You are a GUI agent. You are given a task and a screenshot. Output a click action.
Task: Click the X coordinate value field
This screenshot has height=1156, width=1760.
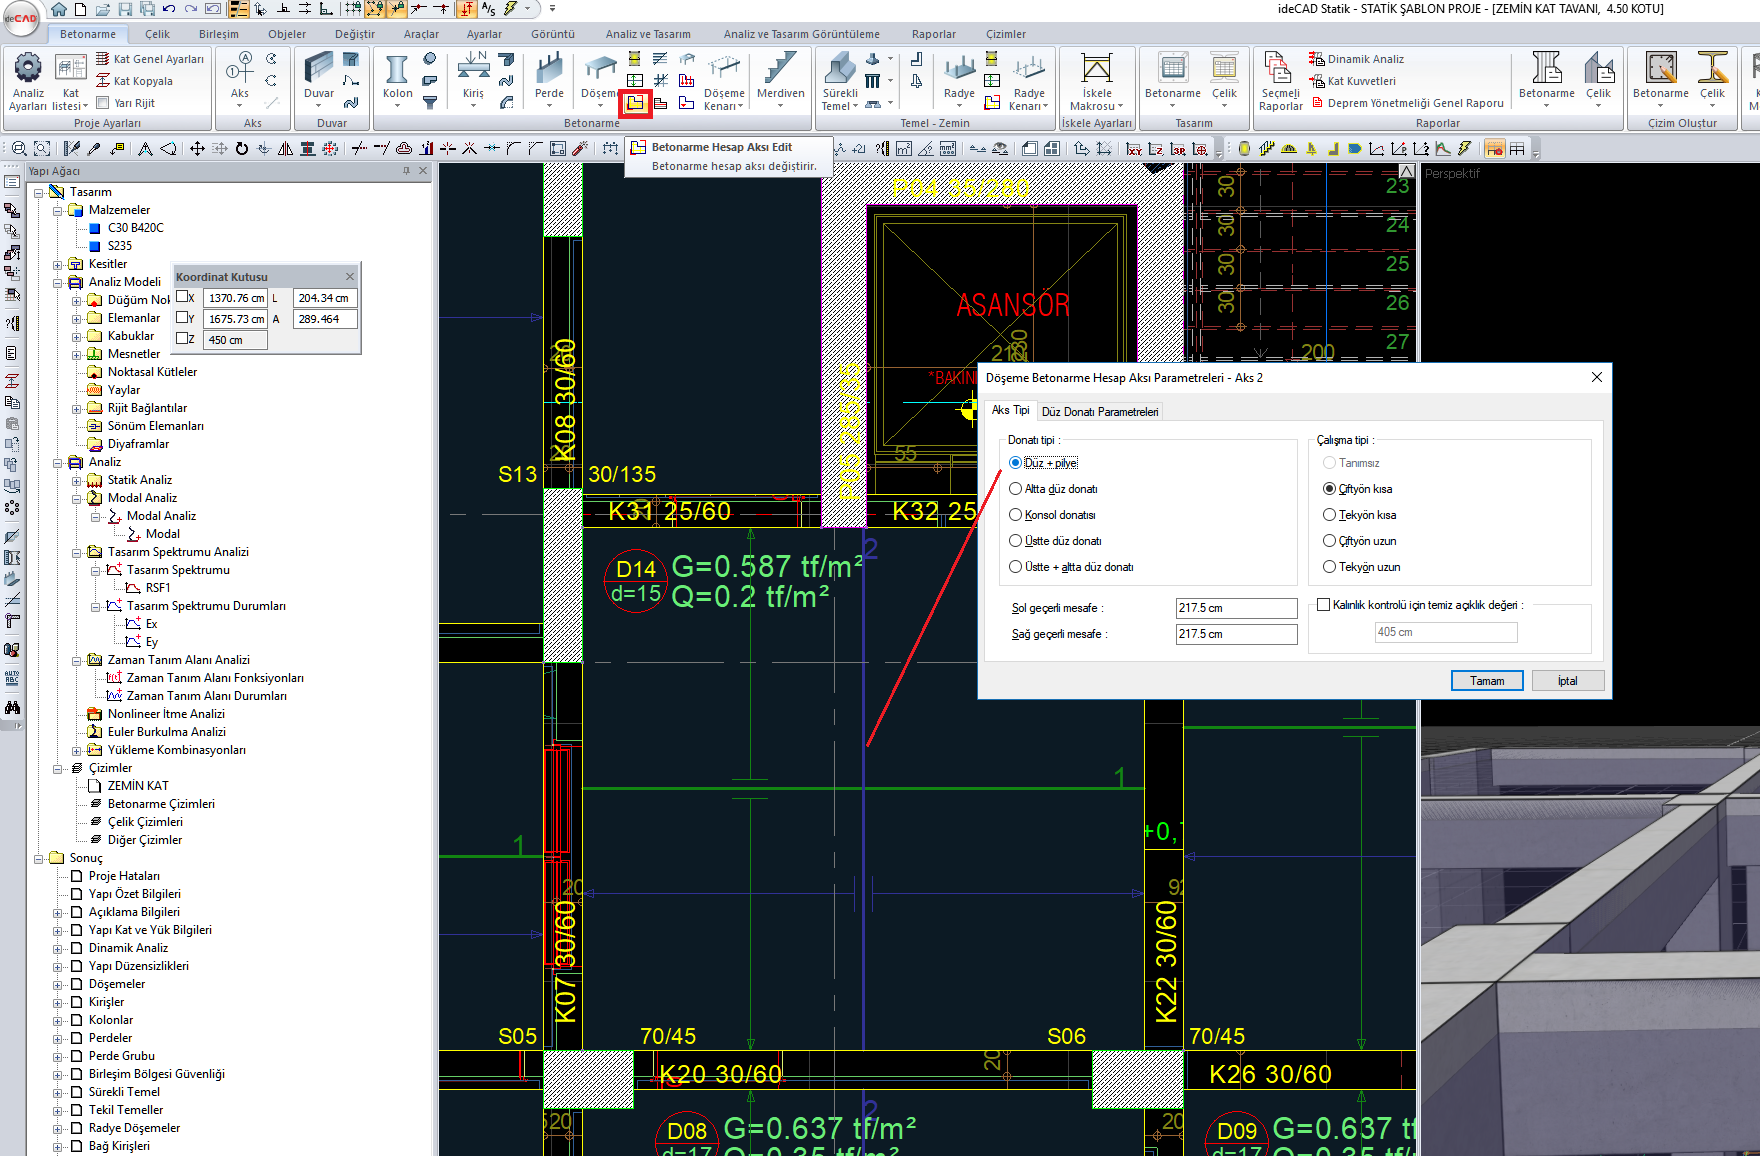pyautogui.click(x=235, y=298)
